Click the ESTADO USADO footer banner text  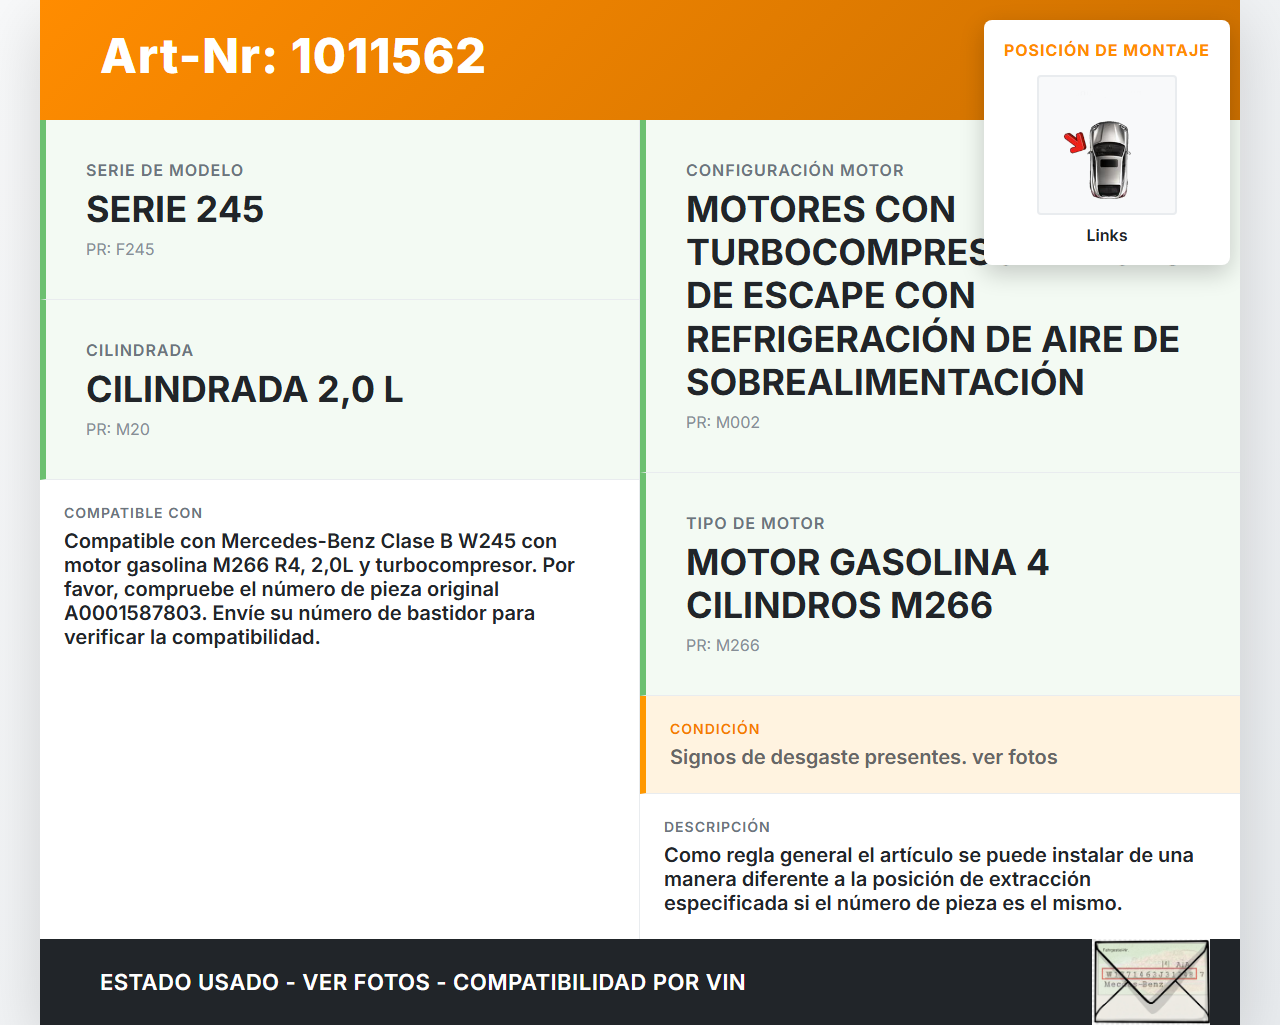(x=423, y=982)
